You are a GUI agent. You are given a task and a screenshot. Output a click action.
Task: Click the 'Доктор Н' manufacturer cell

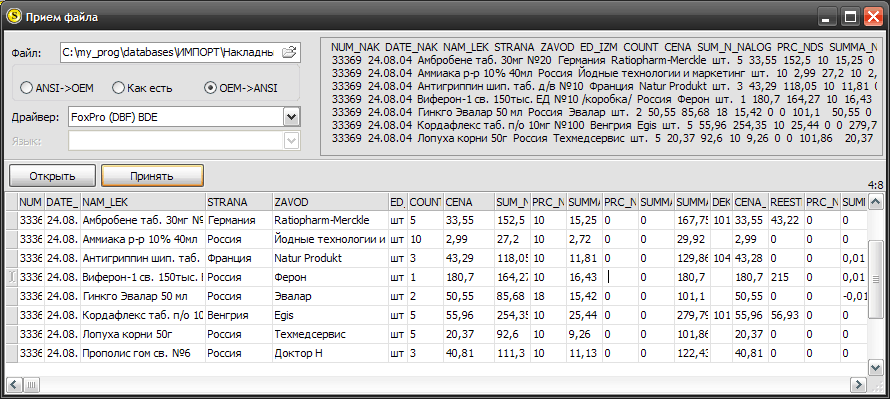click(330, 353)
